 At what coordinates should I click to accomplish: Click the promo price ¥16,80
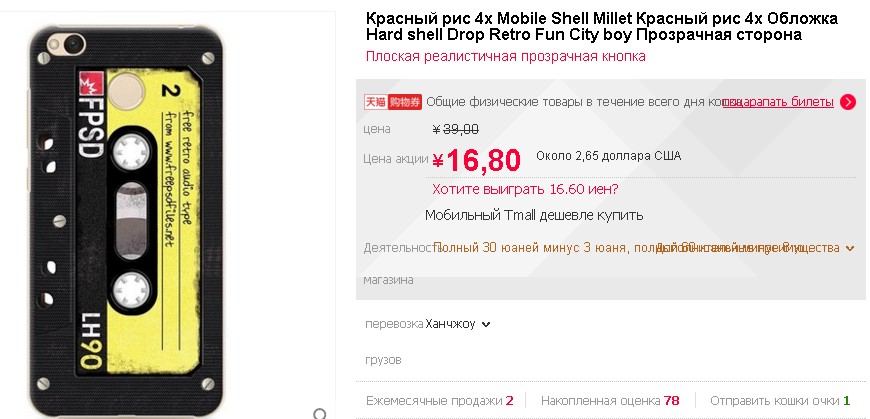(x=478, y=159)
